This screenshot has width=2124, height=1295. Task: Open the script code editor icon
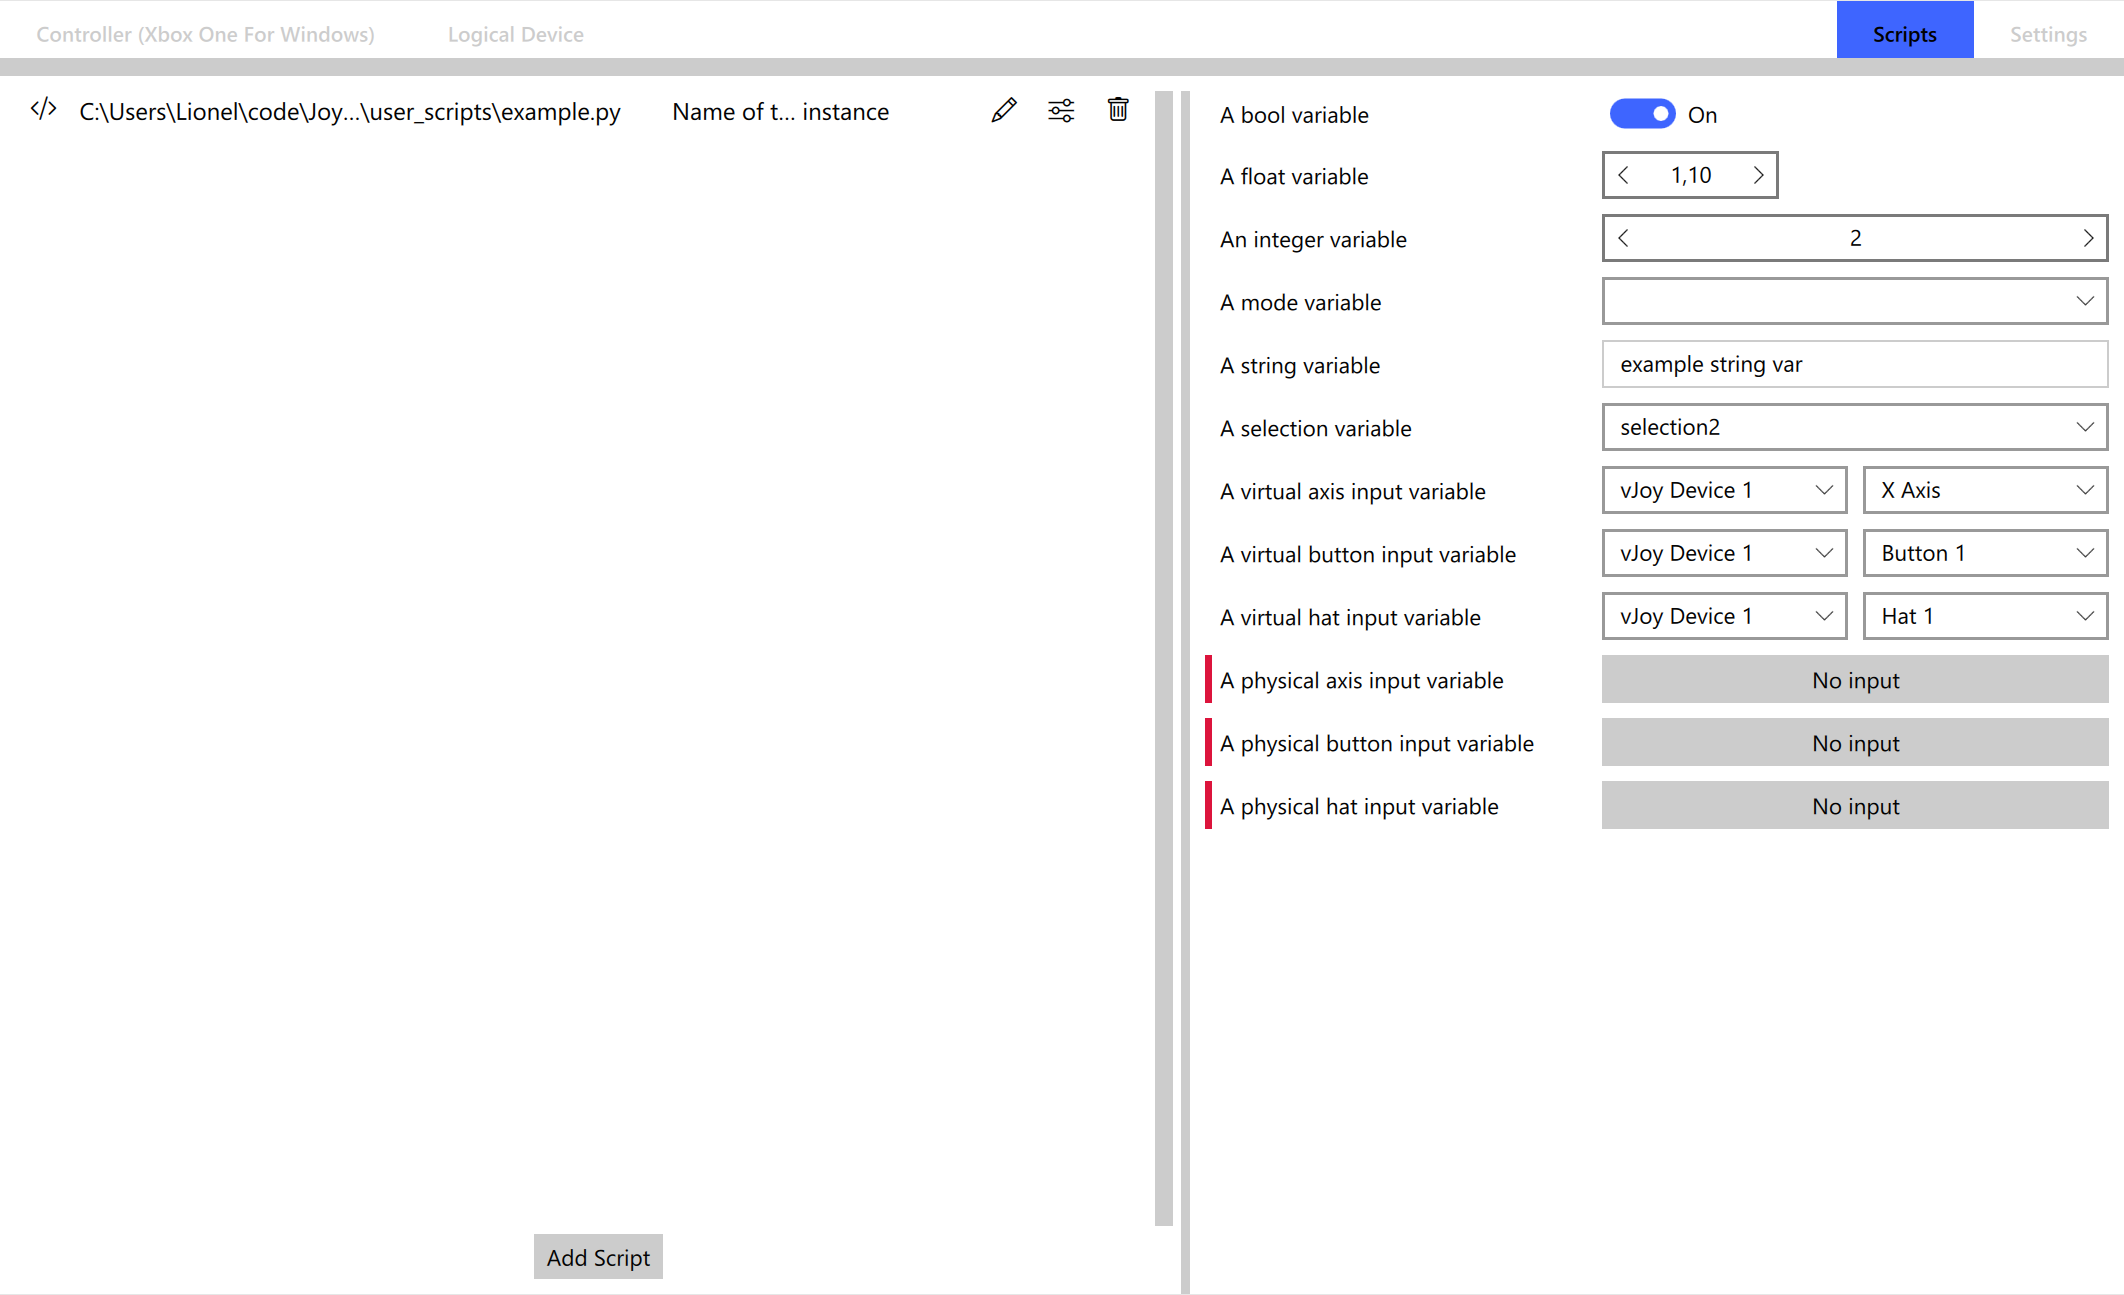[x=42, y=110]
